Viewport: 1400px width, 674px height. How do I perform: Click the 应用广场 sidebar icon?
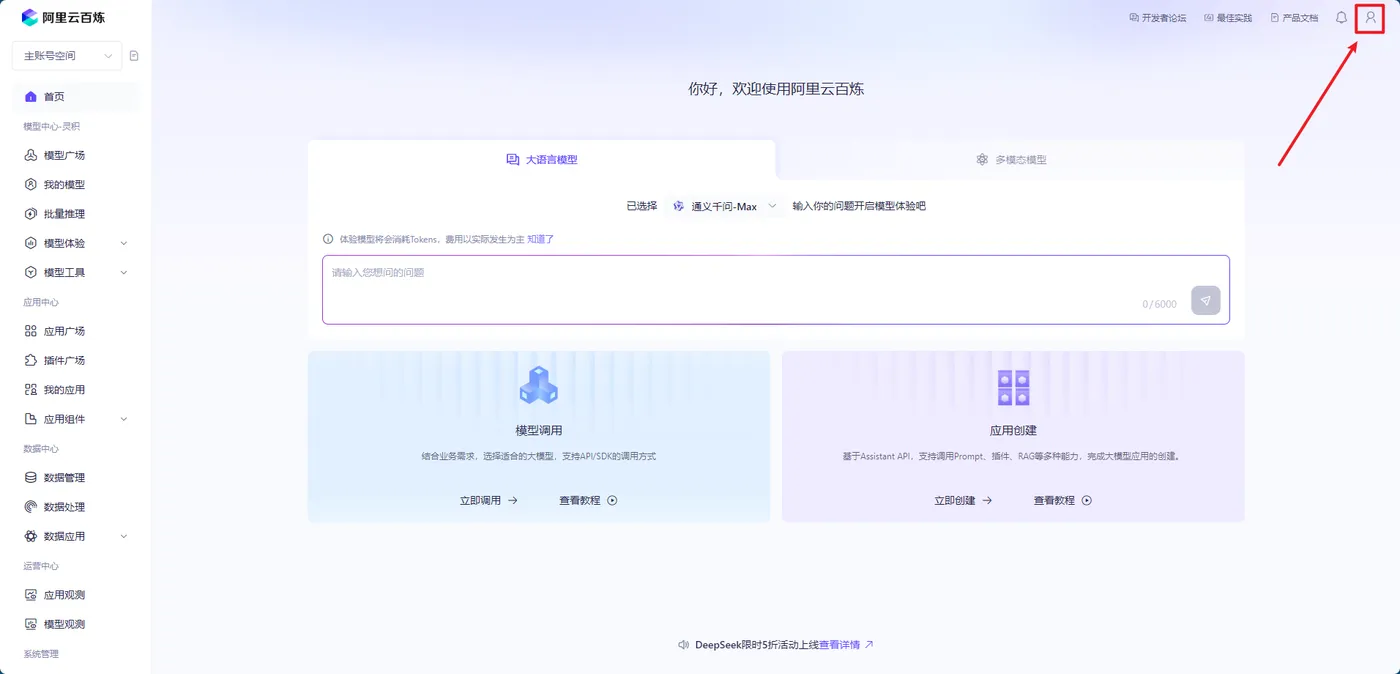pyautogui.click(x=30, y=331)
